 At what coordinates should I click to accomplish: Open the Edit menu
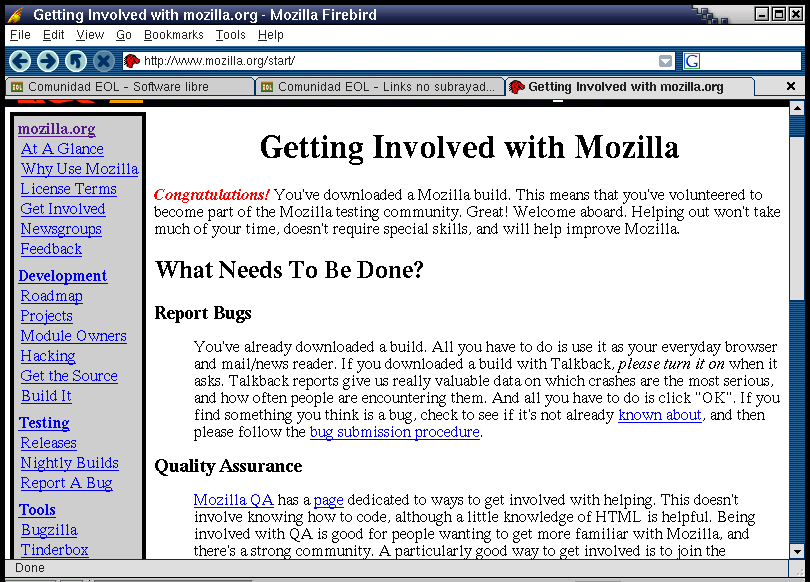[53, 35]
